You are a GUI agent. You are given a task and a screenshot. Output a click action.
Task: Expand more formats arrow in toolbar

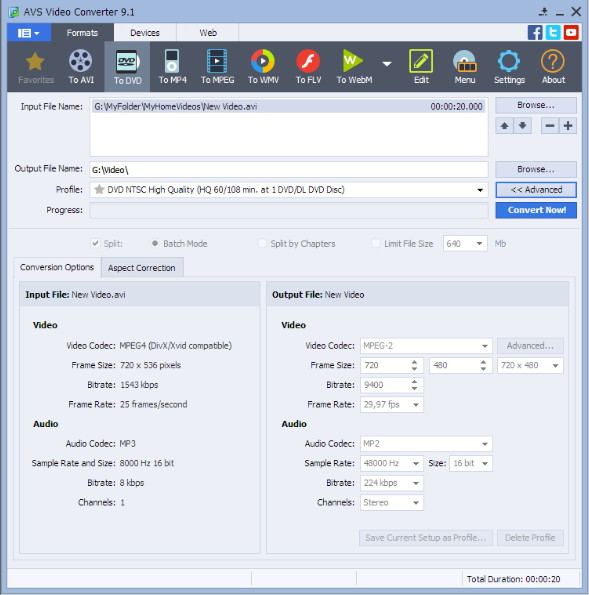click(387, 64)
